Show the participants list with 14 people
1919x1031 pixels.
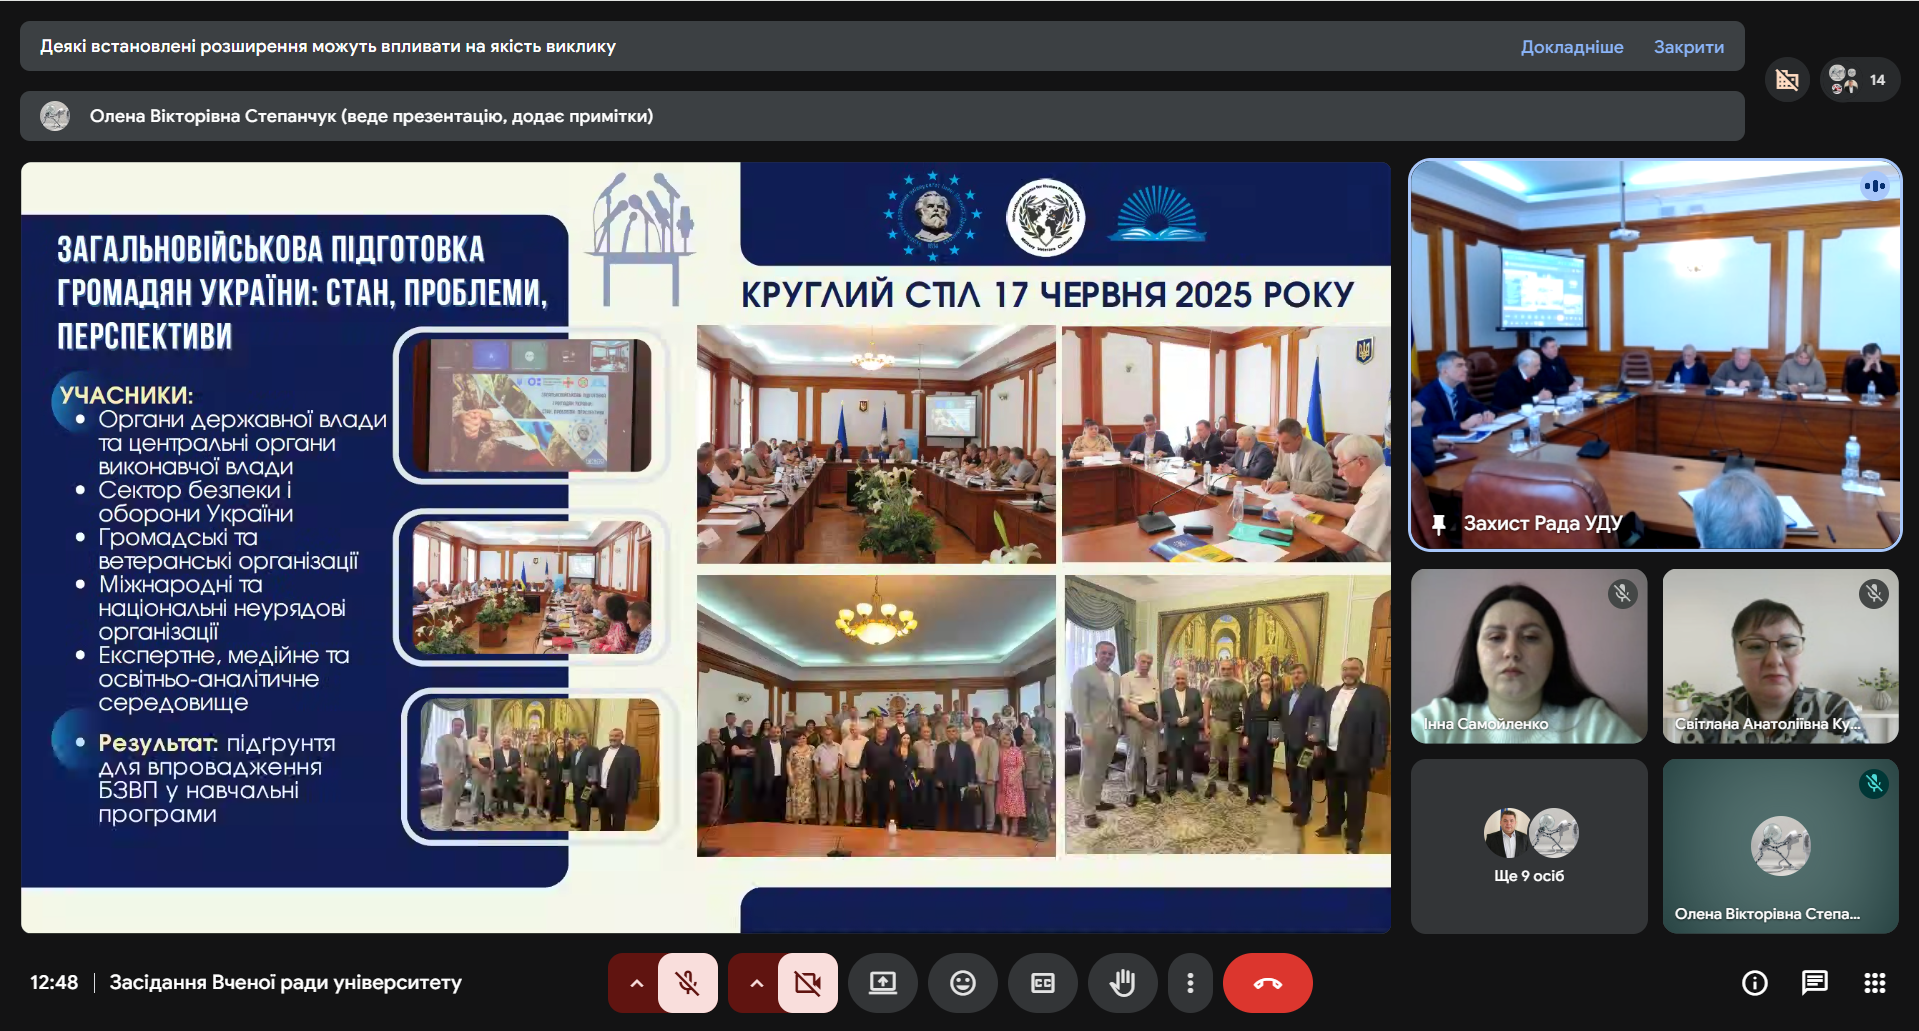click(1858, 80)
